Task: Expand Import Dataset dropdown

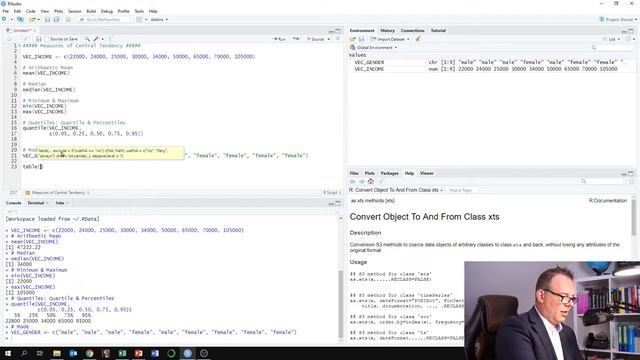Action: pyautogui.click(x=390, y=39)
